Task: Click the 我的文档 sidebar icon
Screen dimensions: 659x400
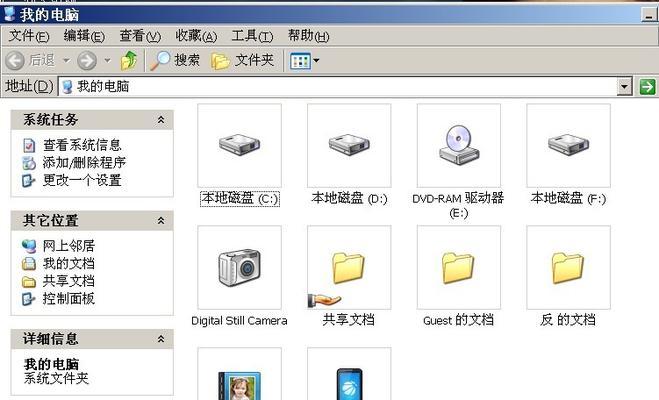Action: tap(29, 263)
